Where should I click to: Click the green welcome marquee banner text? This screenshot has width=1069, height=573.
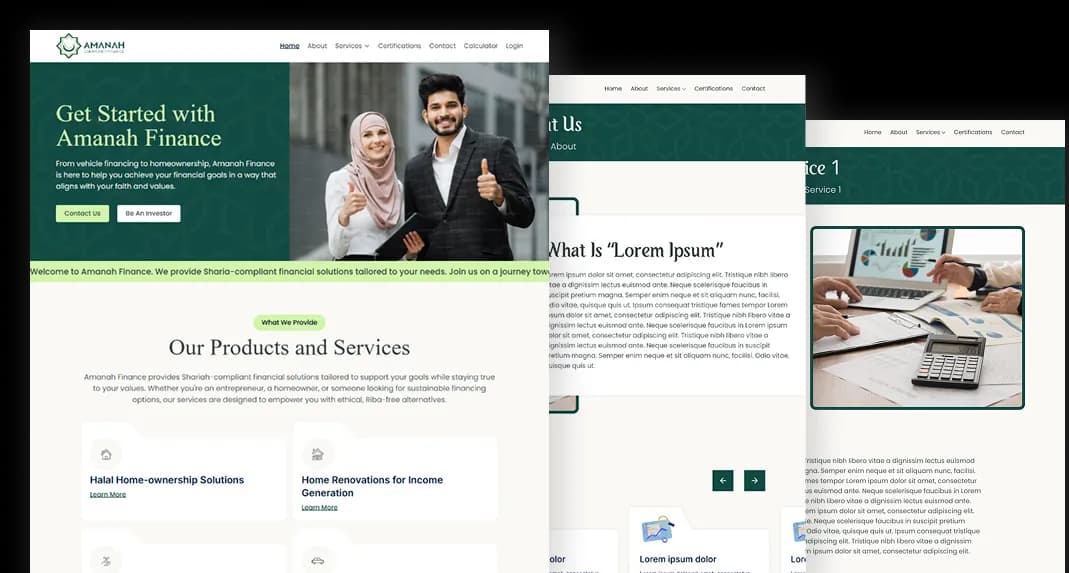tap(290, 271)
